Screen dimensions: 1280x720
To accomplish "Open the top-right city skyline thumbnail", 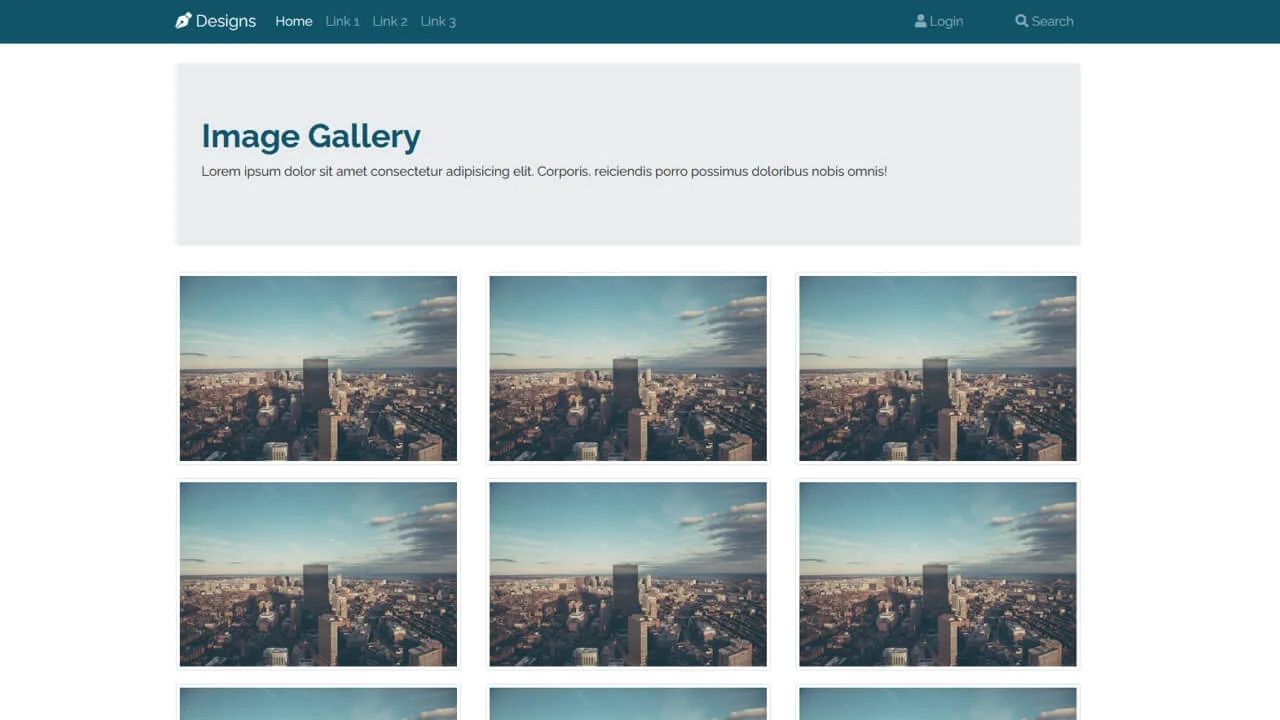I will pos(937,368).
